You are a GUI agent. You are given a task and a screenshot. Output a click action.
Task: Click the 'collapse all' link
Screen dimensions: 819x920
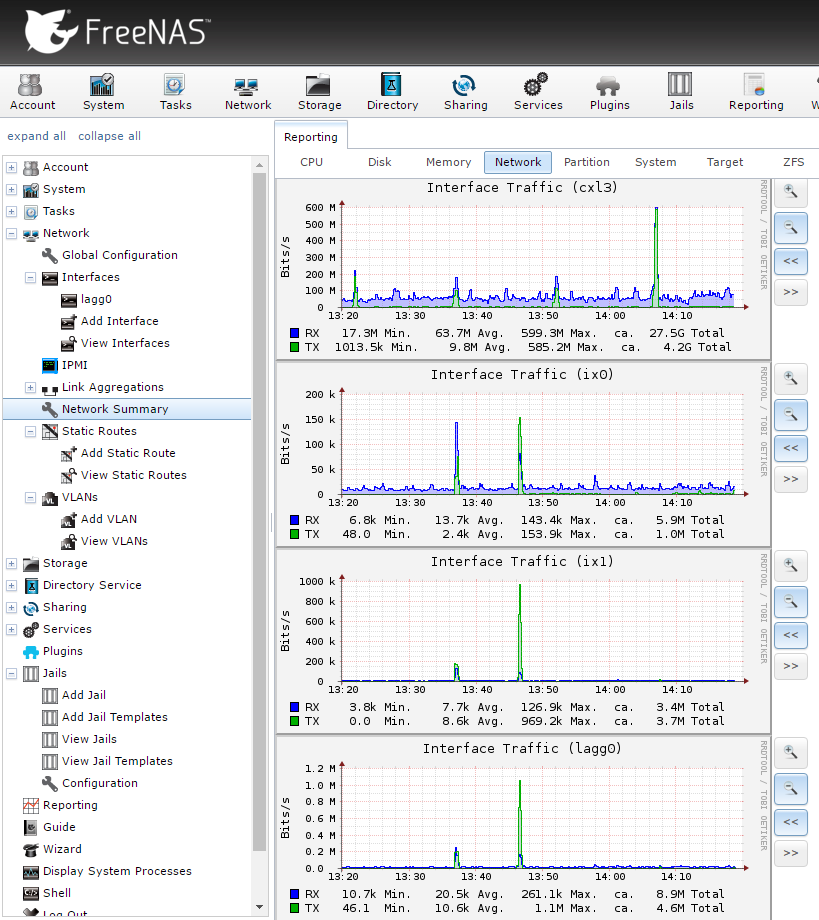109,136
